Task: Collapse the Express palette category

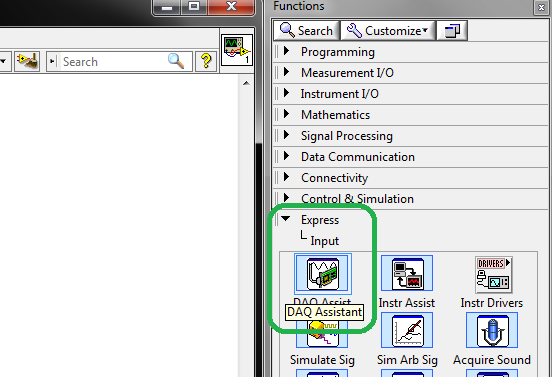Action: pos(286,219)
